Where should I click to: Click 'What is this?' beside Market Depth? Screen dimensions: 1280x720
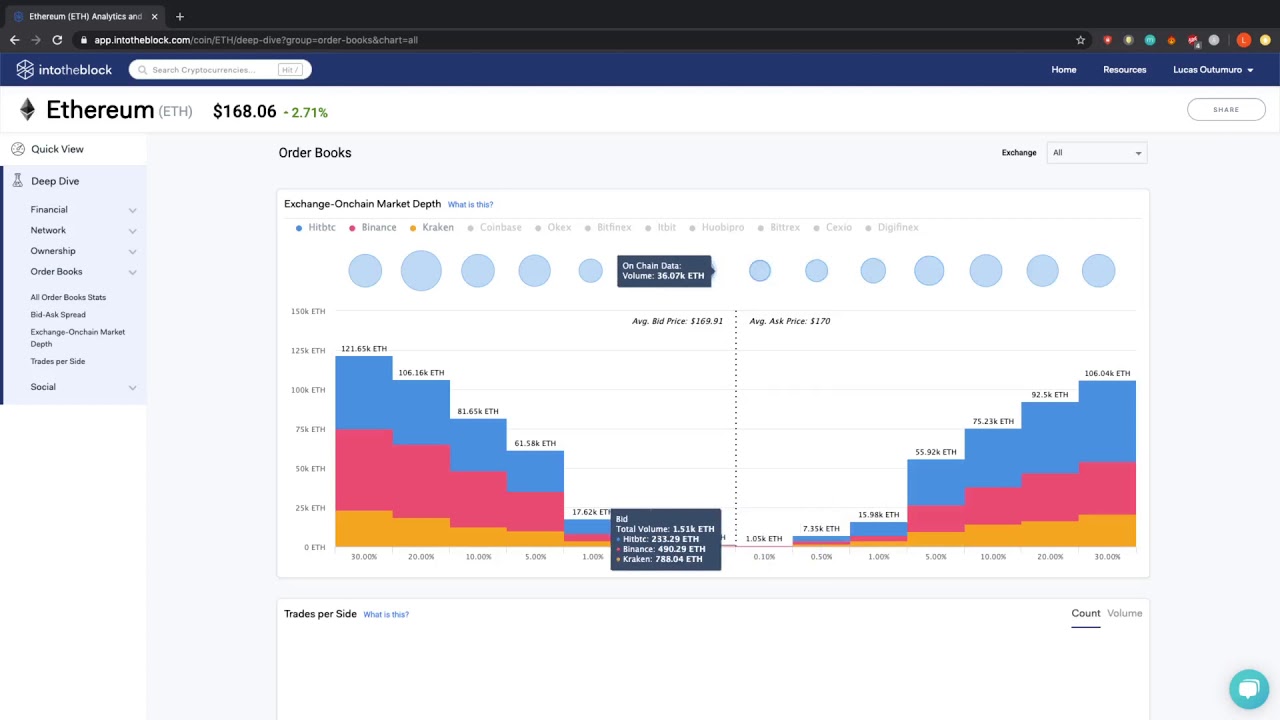[x=470, y=204]
